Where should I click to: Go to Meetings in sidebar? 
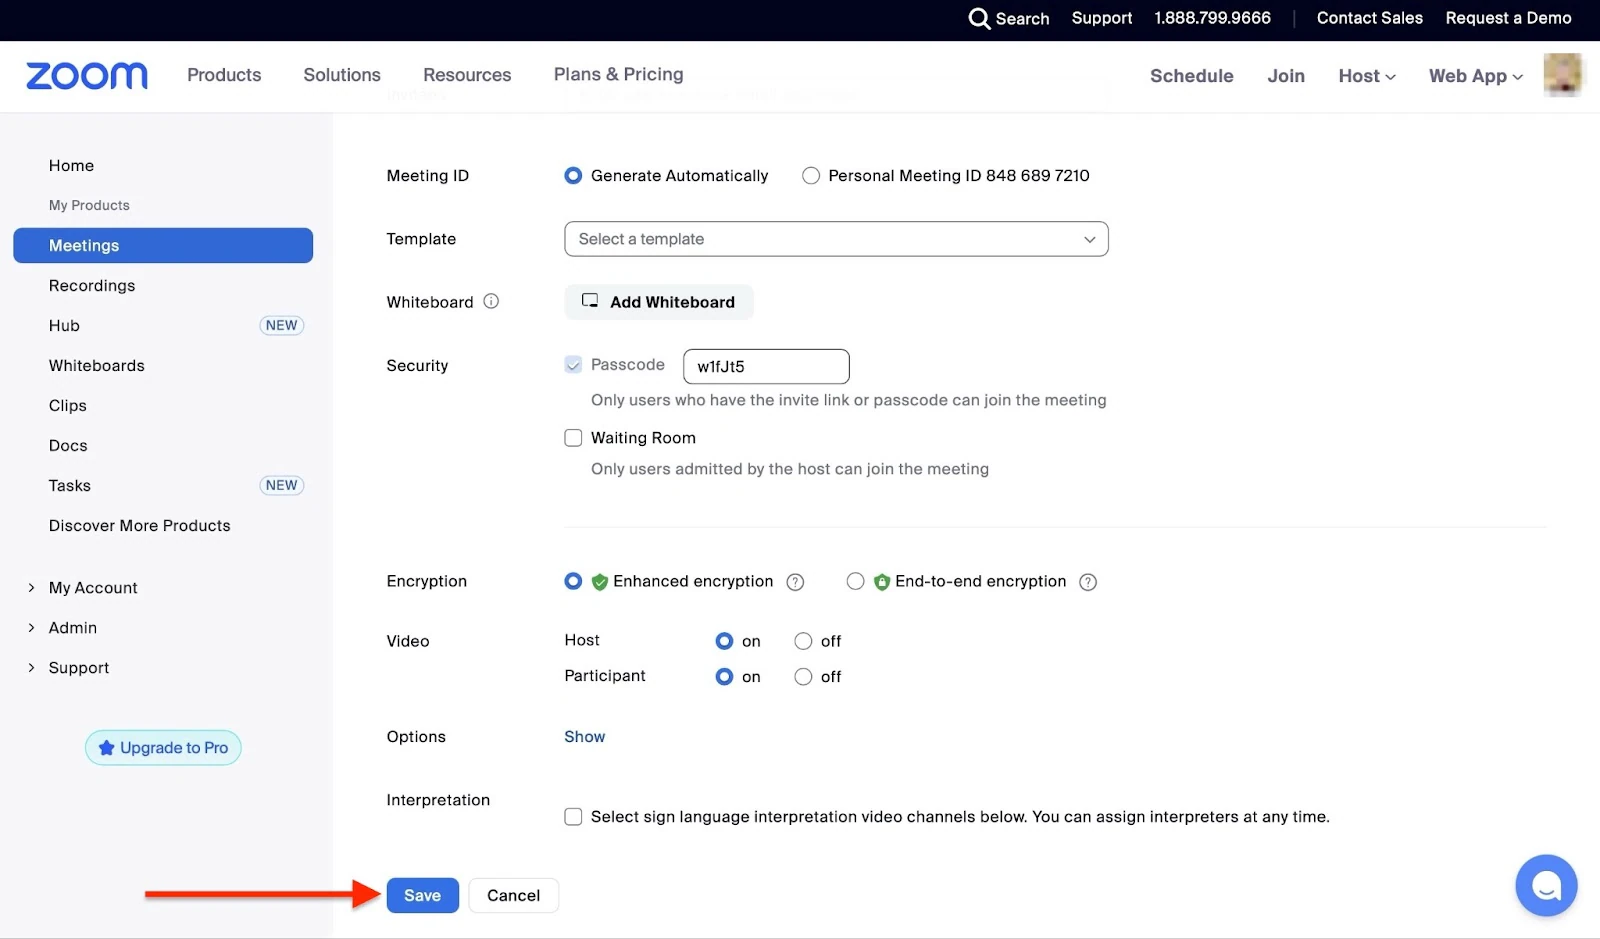click(163, 245)
